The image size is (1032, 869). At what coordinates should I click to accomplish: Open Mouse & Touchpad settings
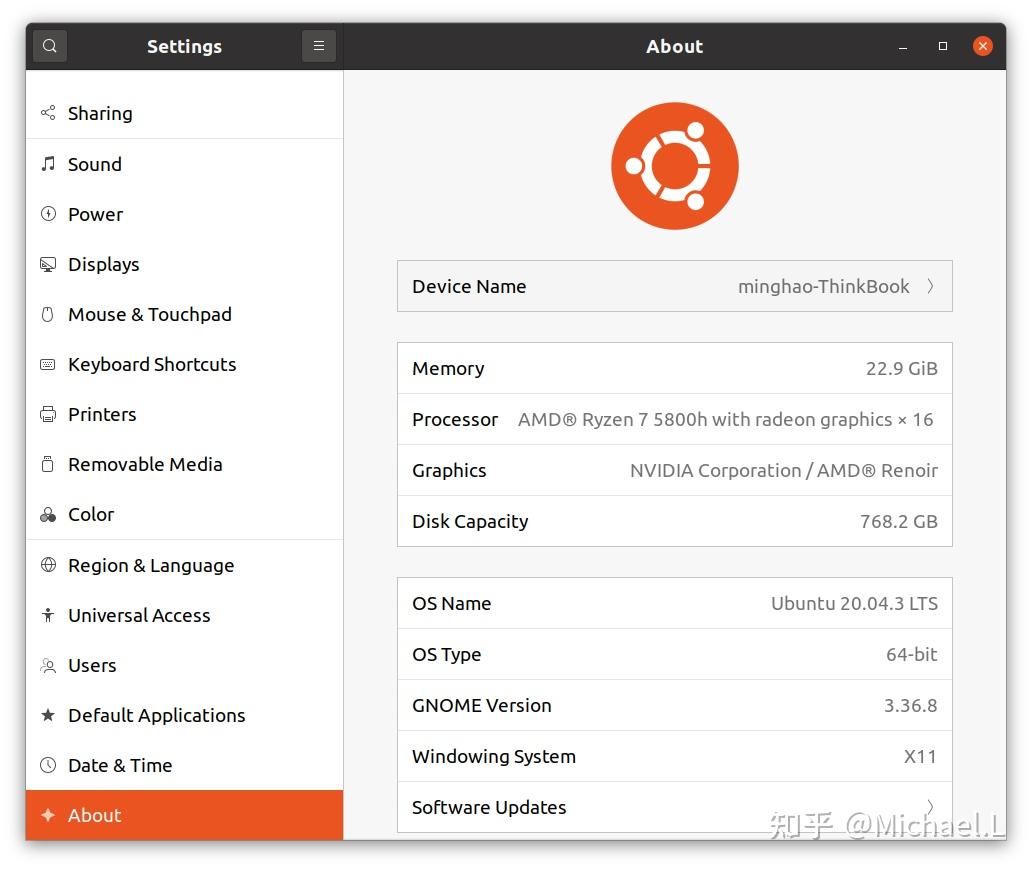click(x=149, y=314)
